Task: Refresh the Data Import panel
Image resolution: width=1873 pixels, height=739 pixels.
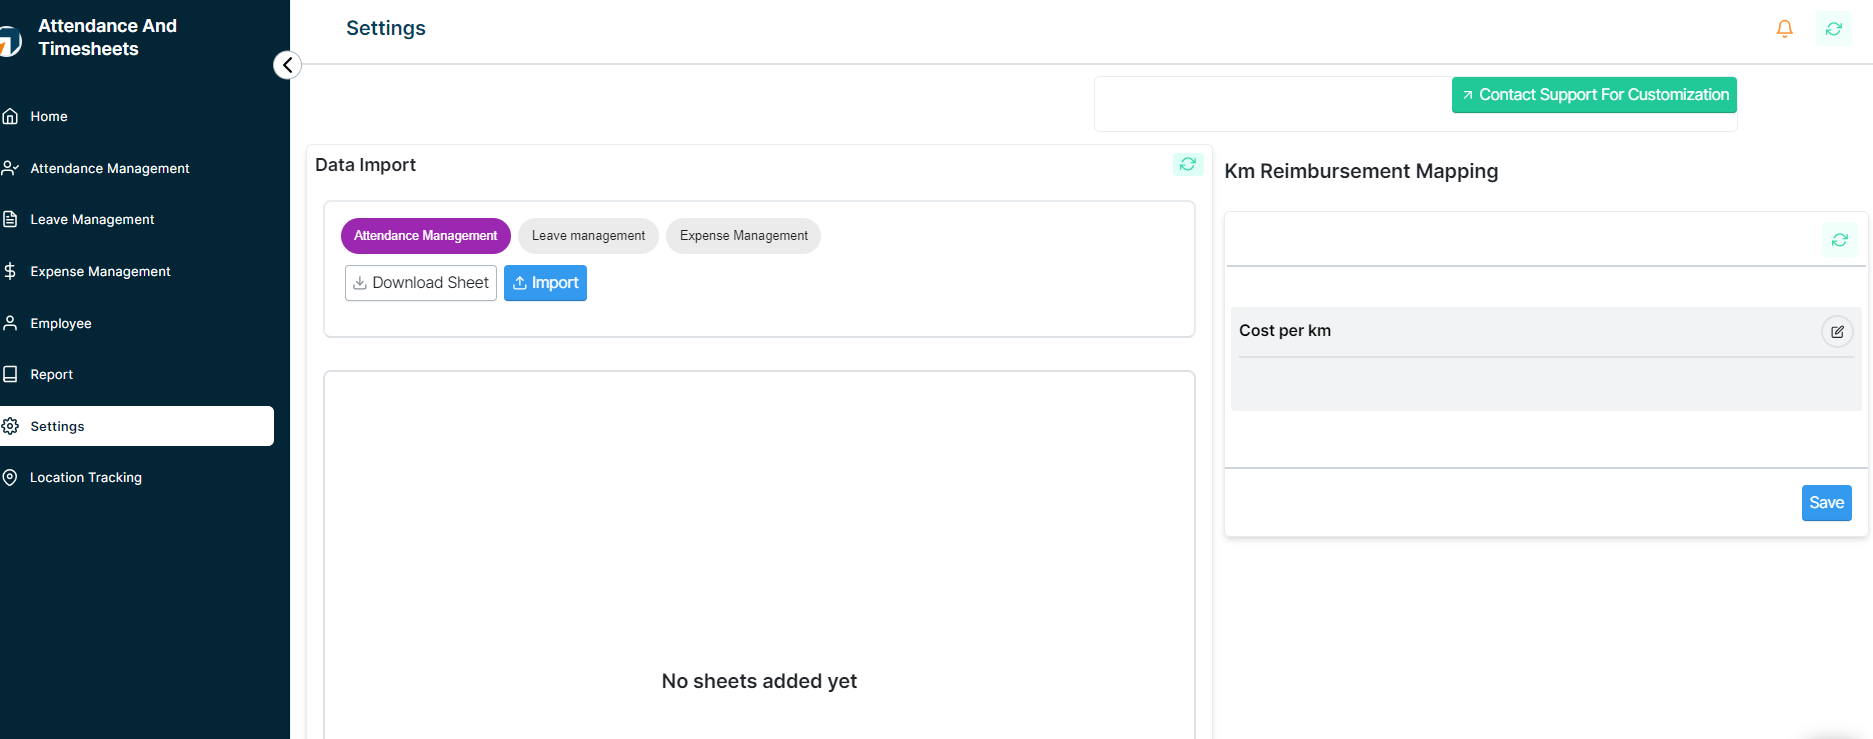Action: 1187,164
